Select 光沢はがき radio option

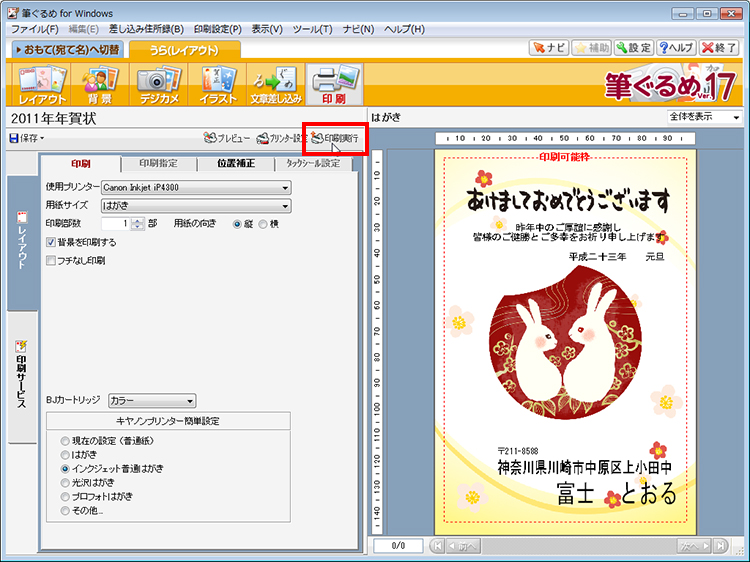65,483
